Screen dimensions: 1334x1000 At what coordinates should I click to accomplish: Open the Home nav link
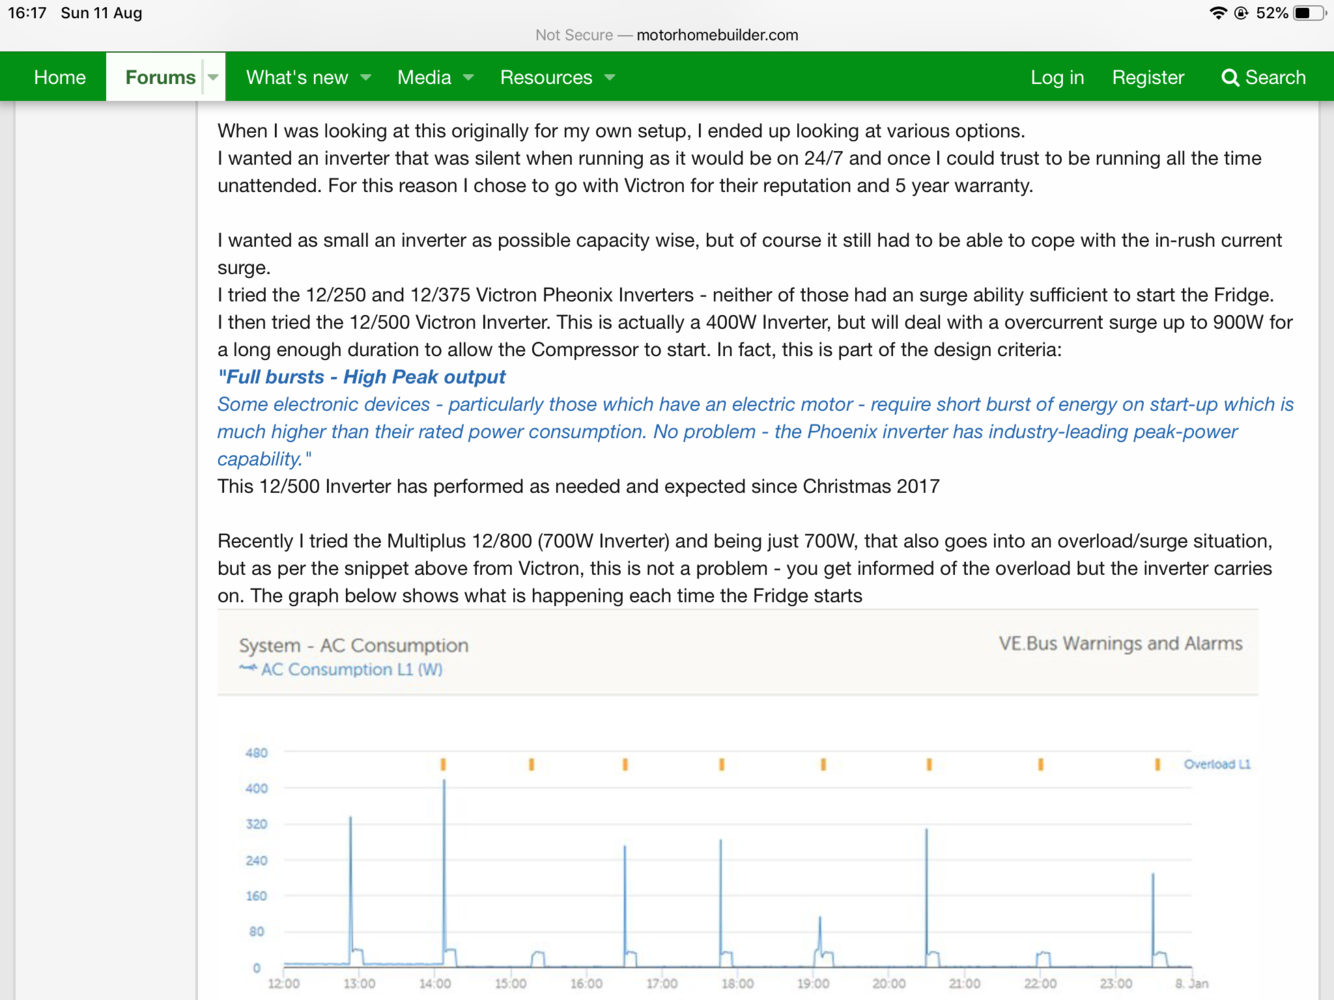point(60,77)
